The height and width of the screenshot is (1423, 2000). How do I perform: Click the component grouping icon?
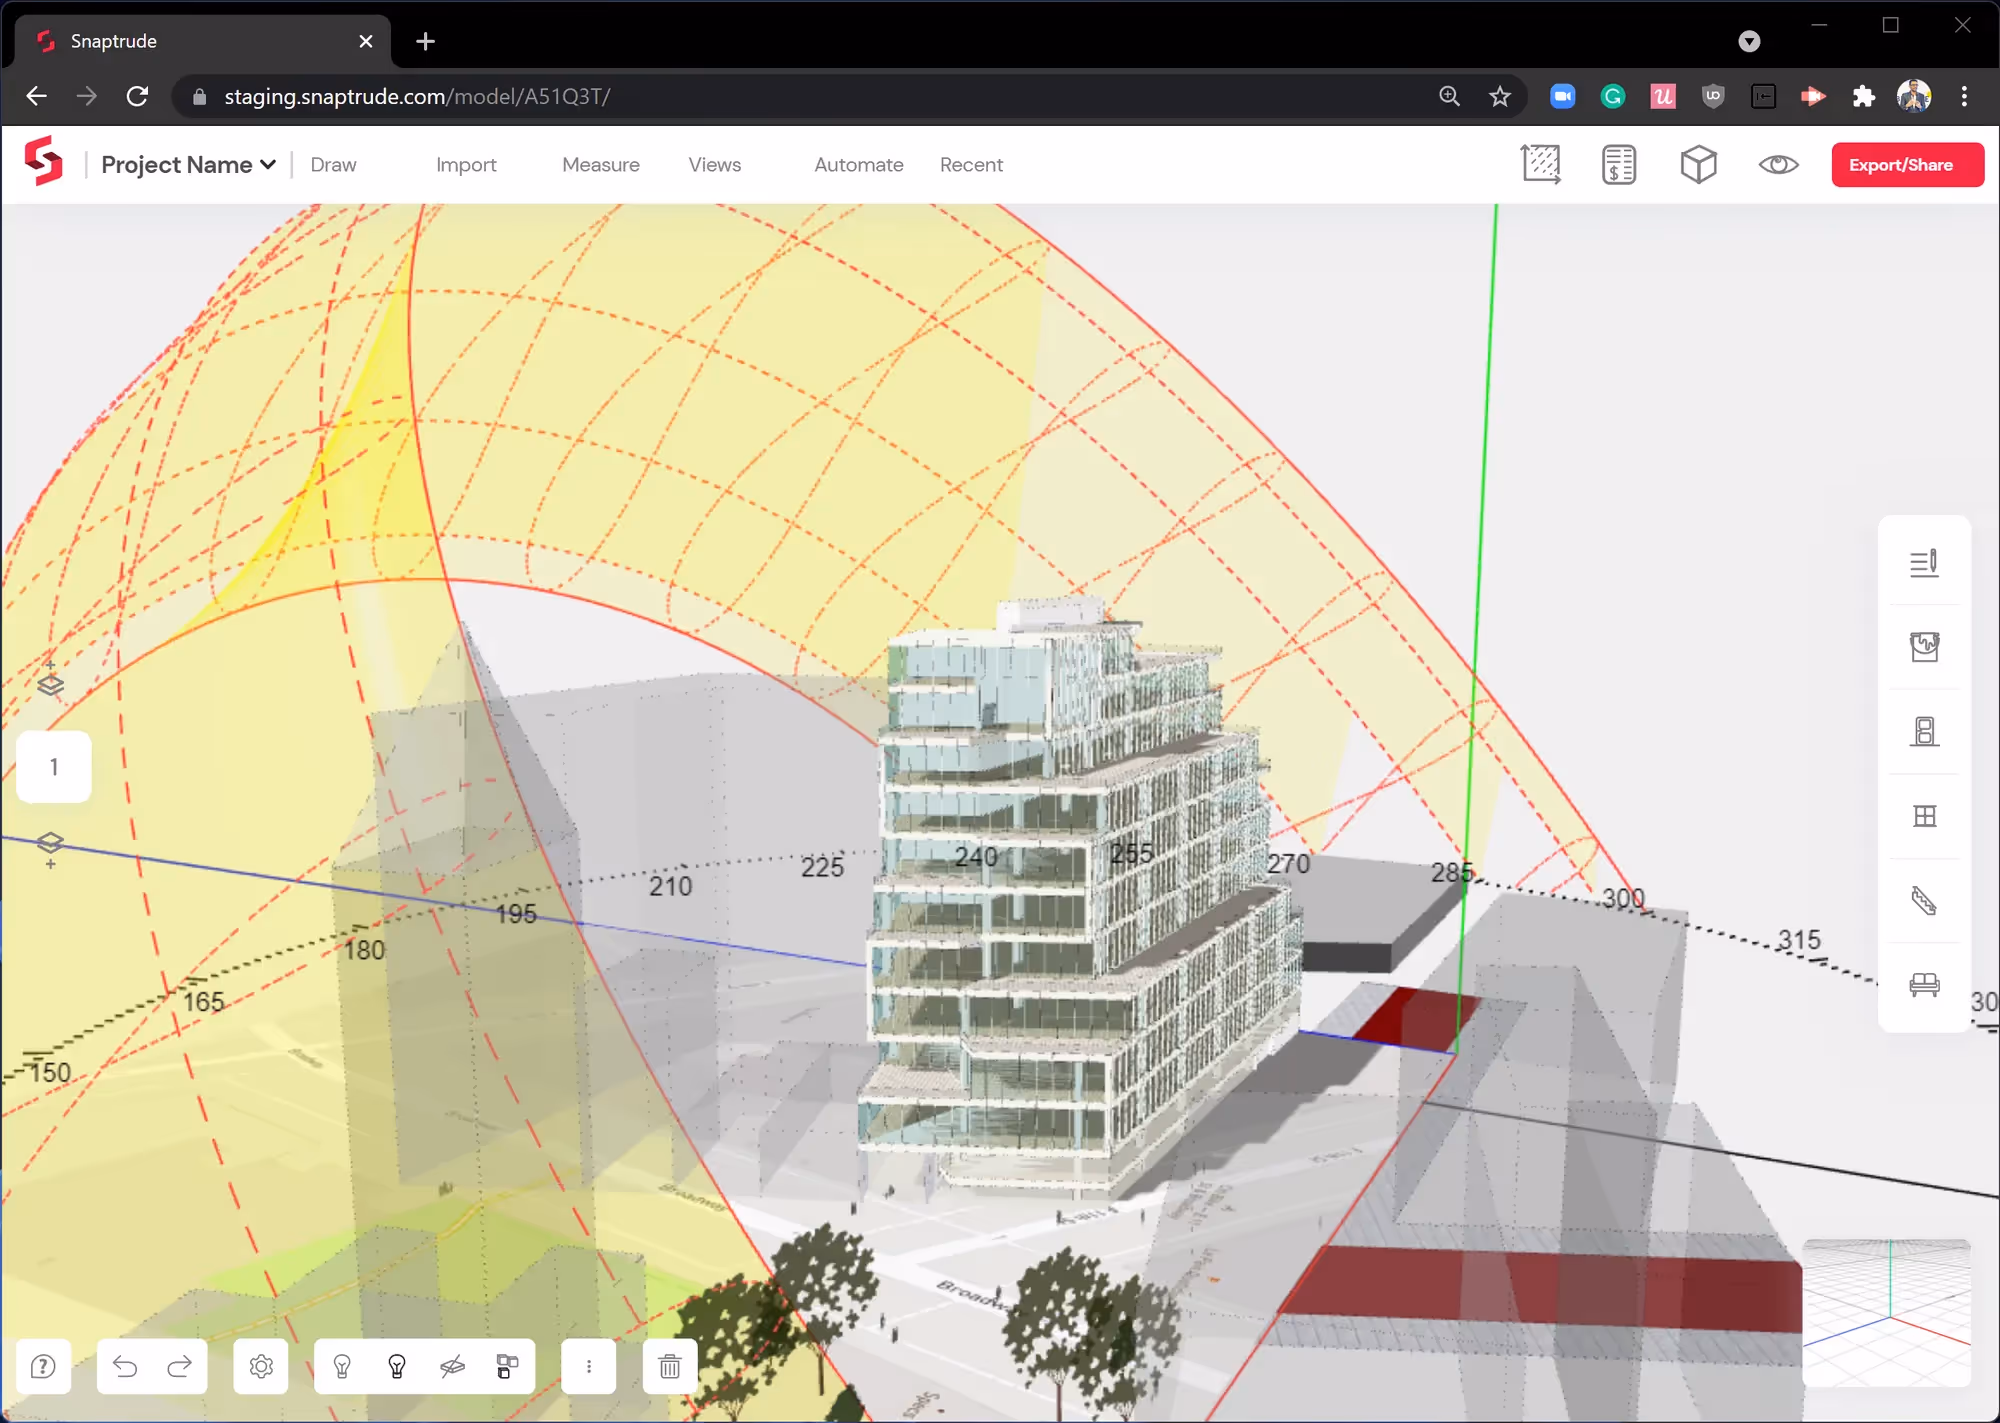507,1366
